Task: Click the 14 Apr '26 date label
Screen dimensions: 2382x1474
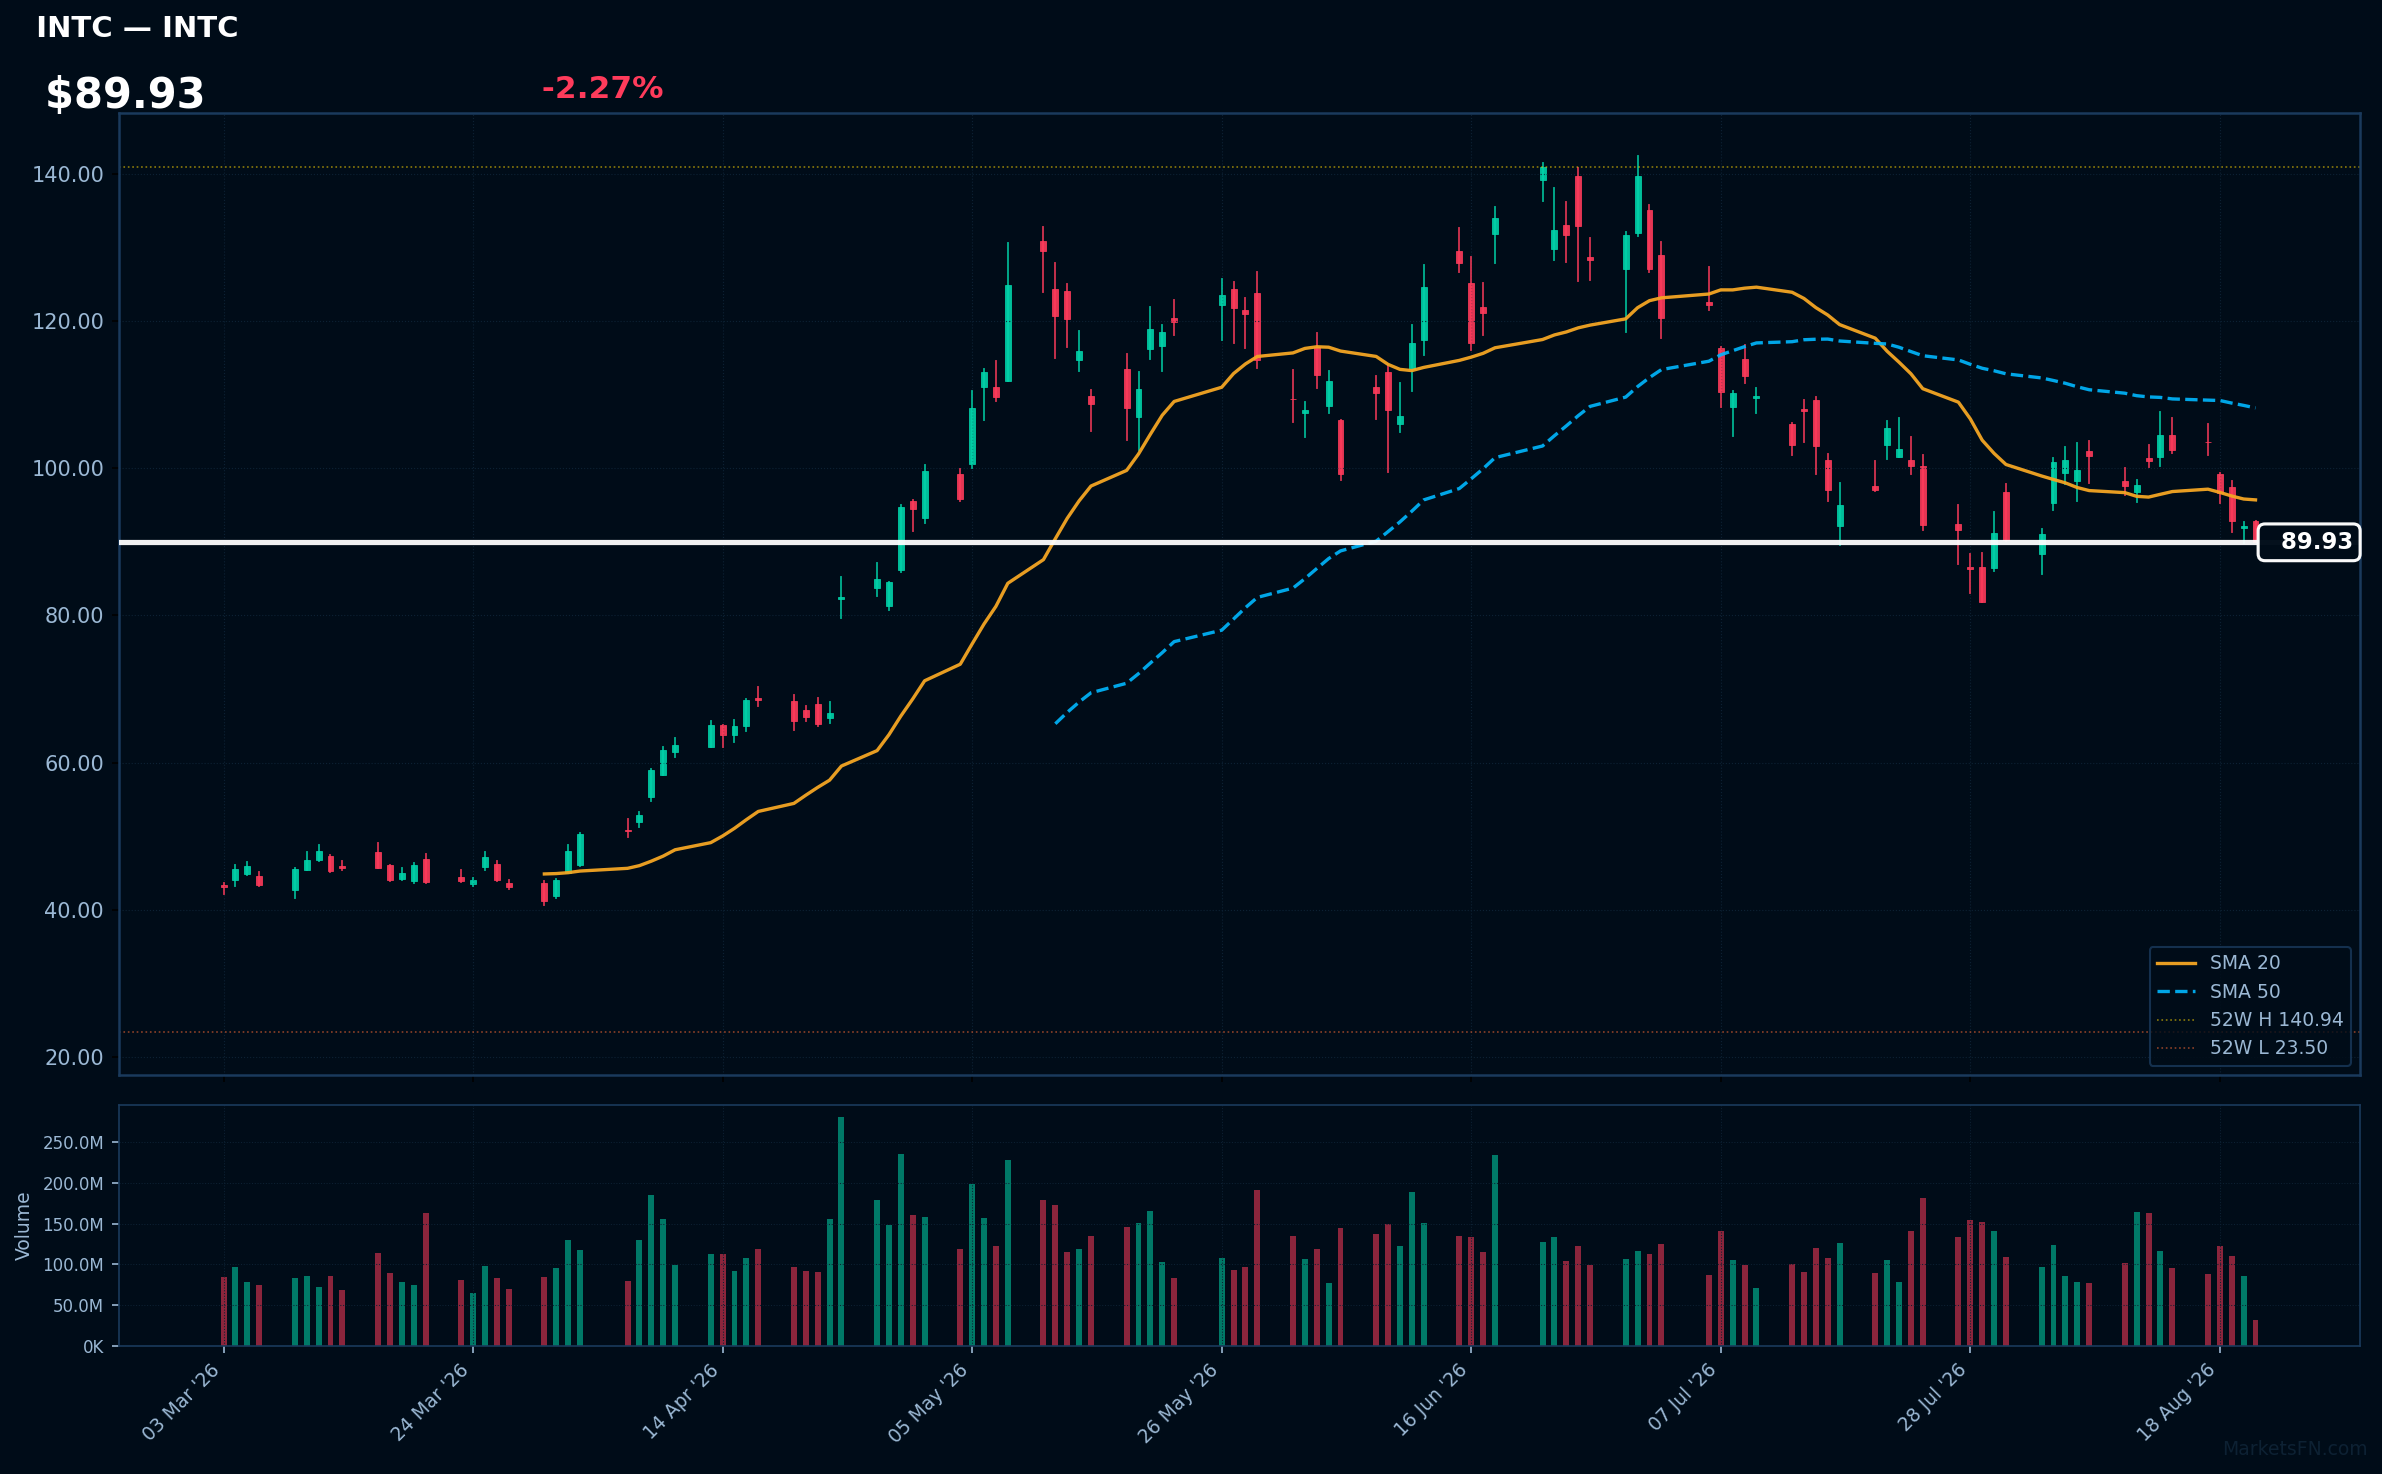Action: (x=680, y=1401)
